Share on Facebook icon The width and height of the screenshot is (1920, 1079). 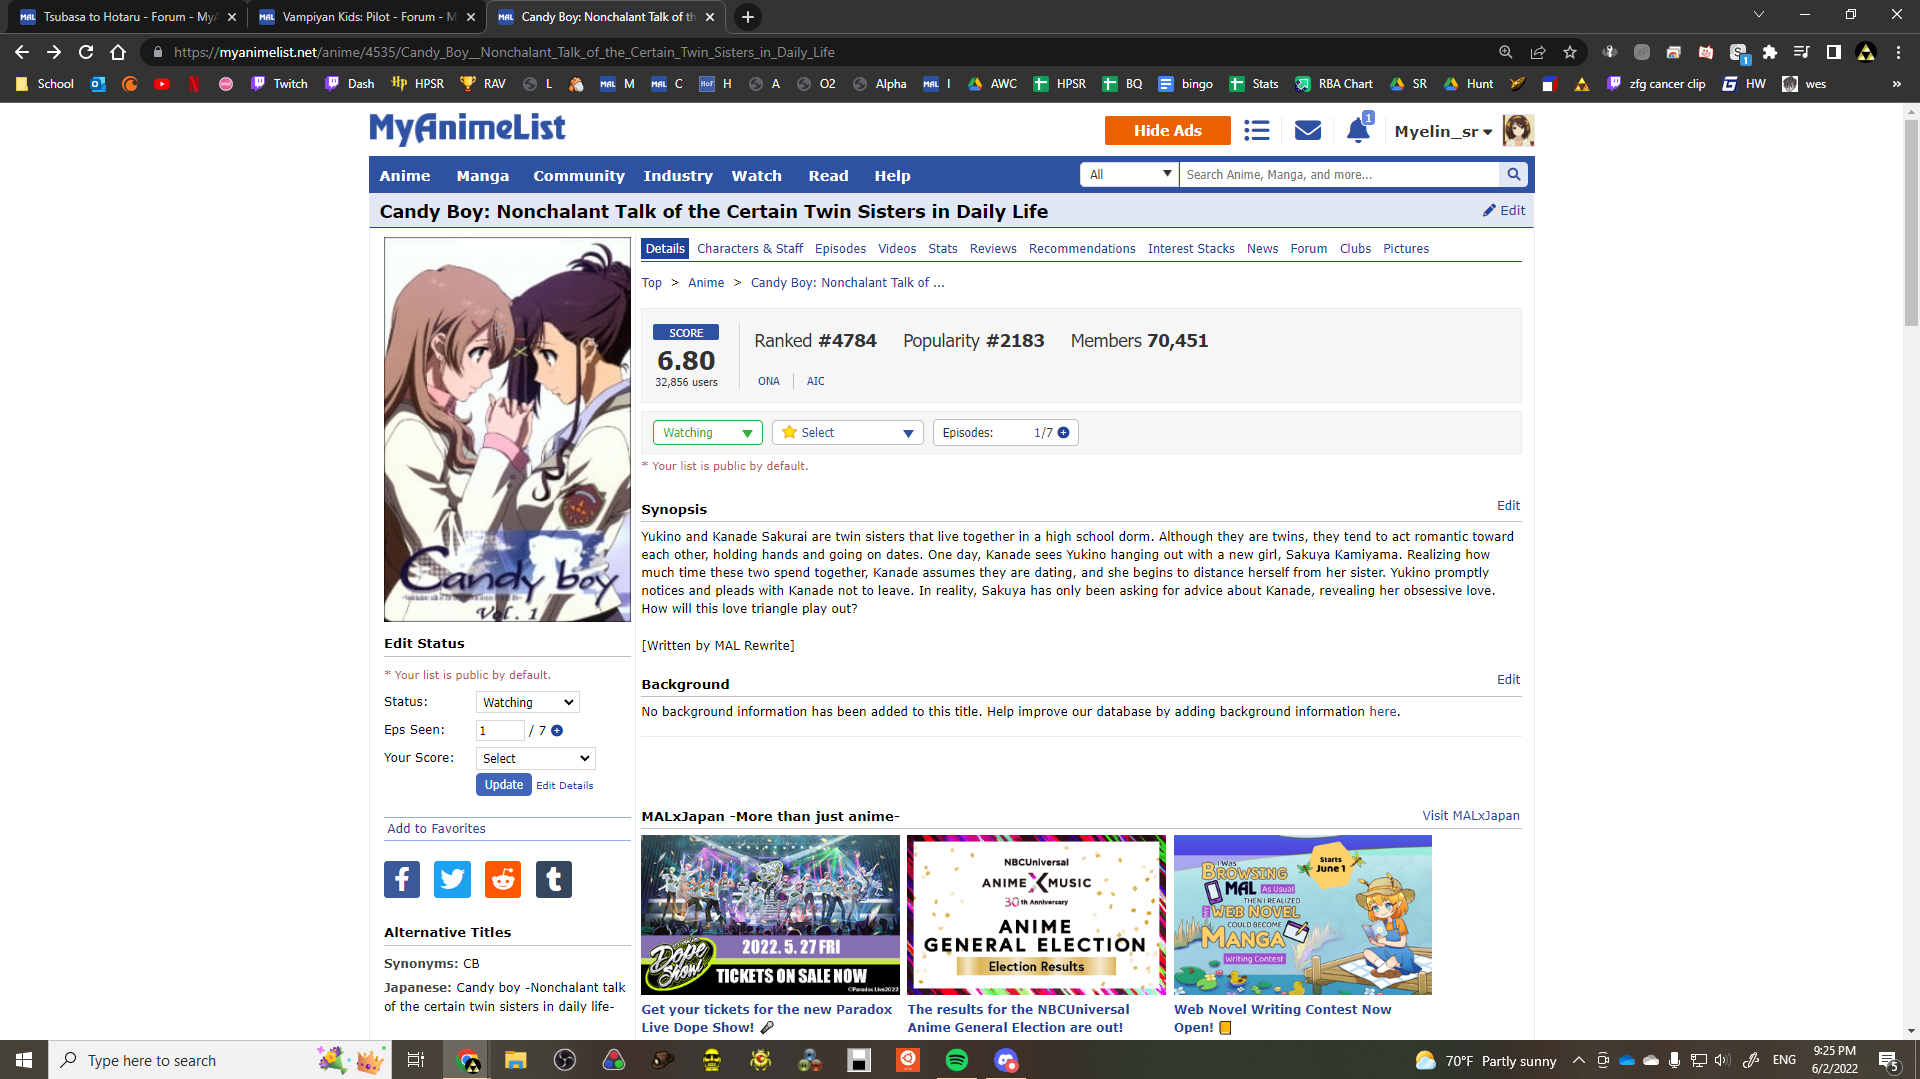pos(402,880)
